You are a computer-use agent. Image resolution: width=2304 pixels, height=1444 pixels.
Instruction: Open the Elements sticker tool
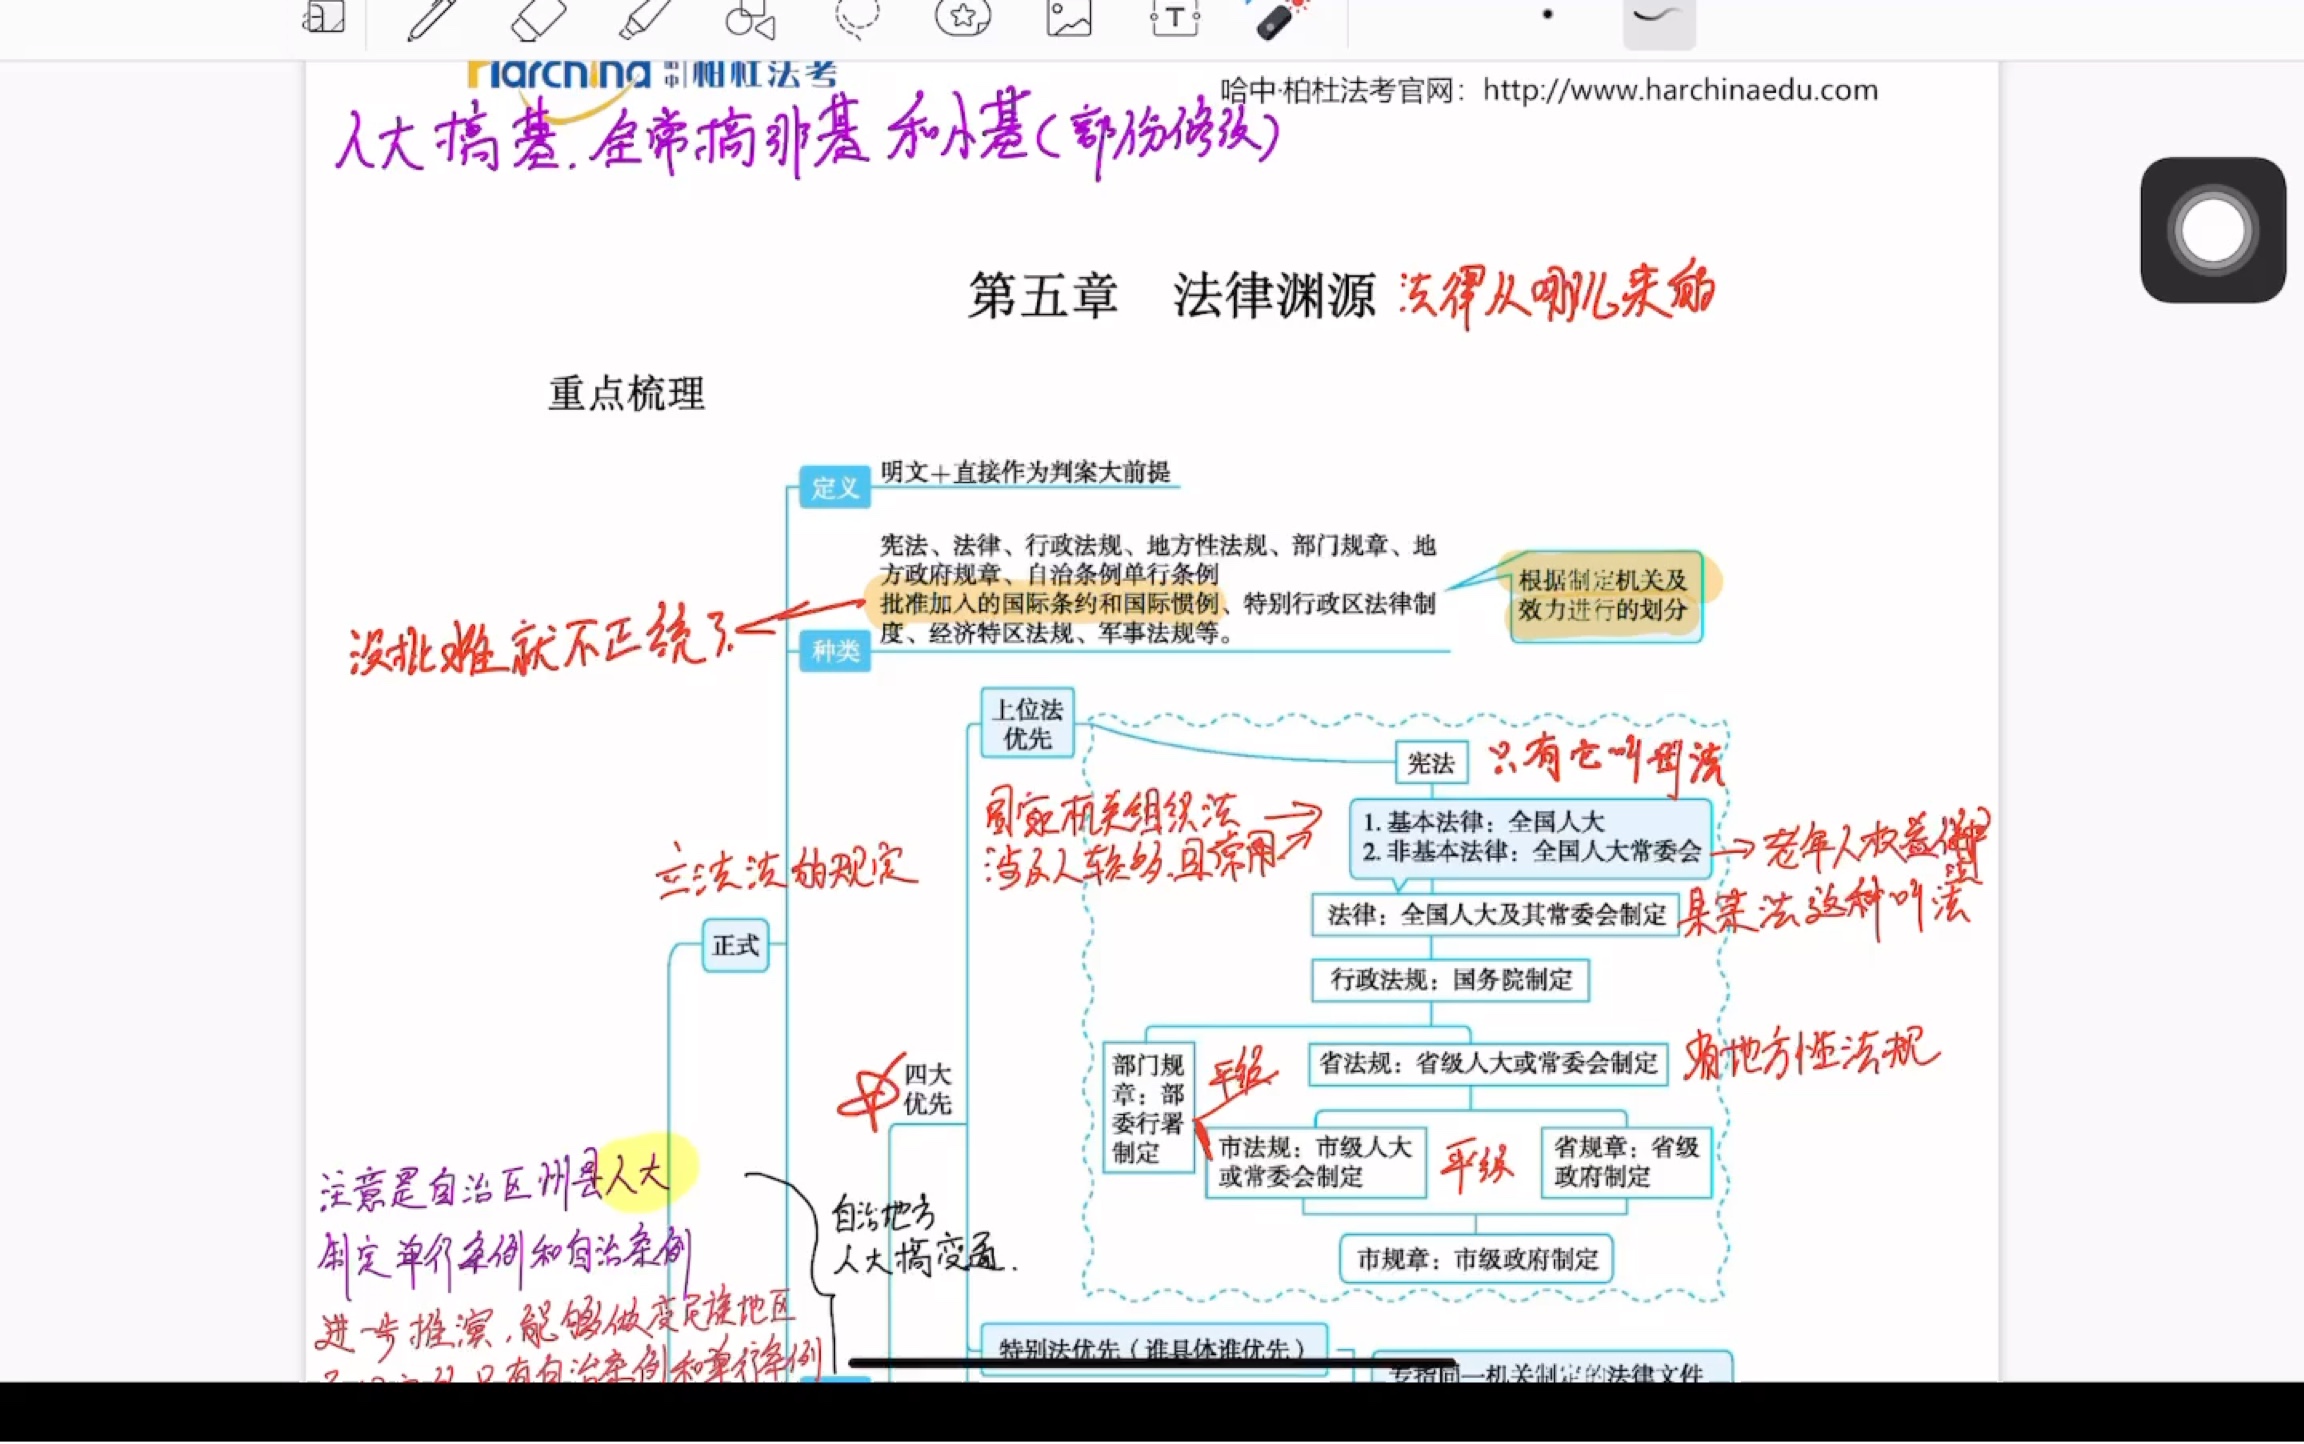[962, 18]
